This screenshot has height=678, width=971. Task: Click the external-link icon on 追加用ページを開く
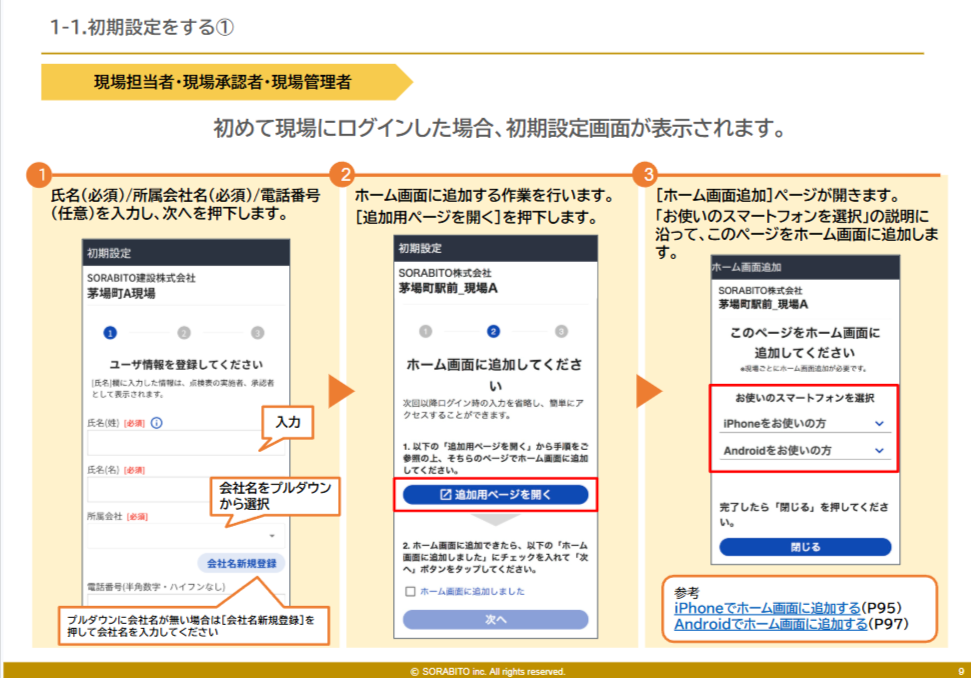[446, 495]
